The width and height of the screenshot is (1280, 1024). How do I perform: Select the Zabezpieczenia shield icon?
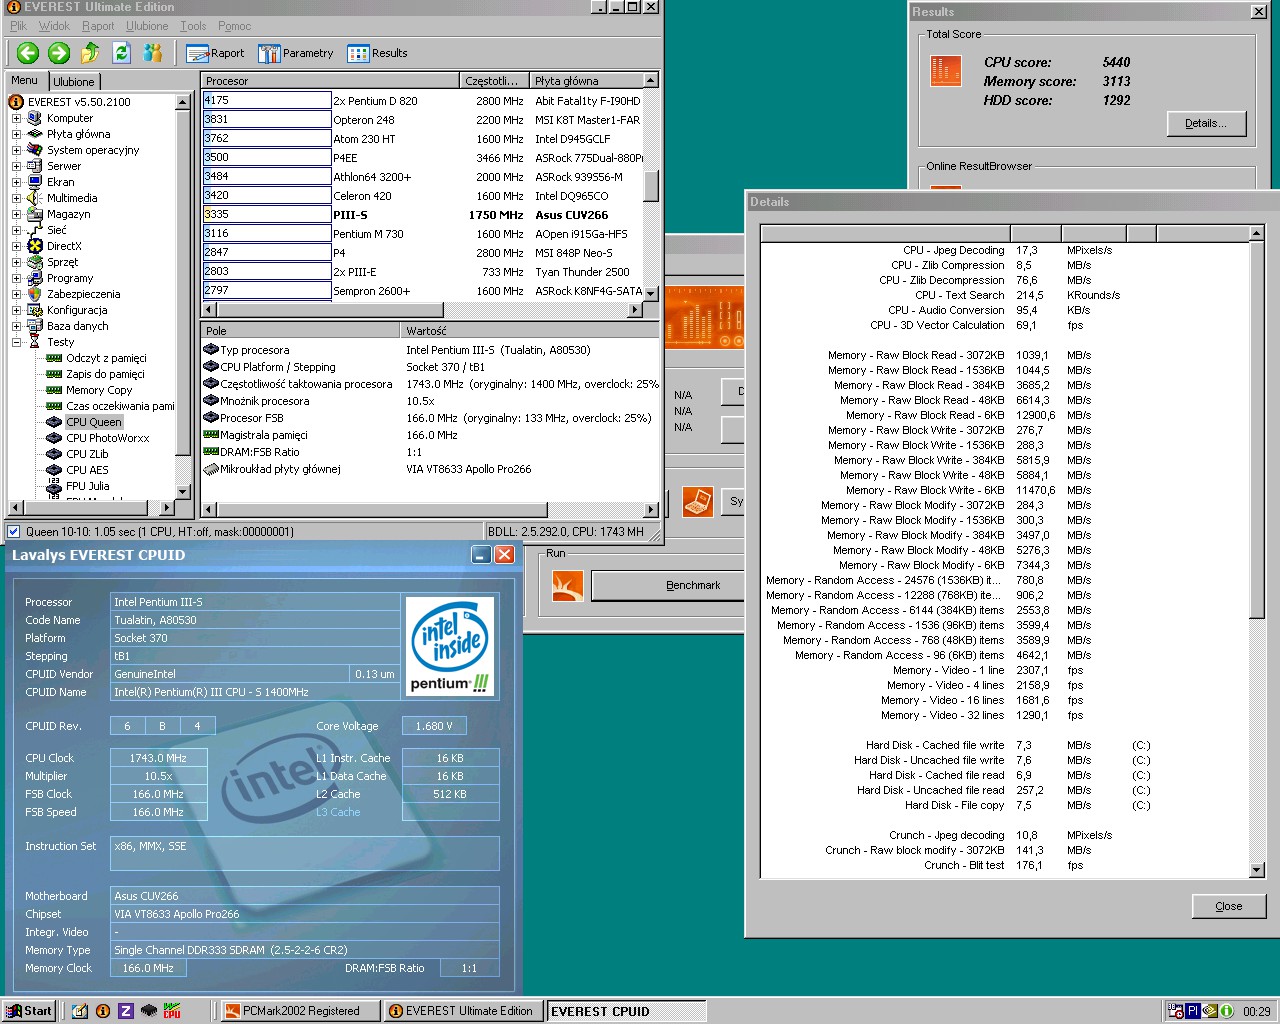tap(35, 294)
